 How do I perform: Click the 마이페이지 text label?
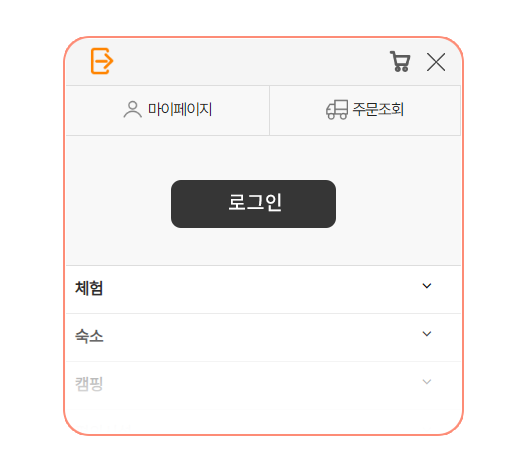(180, 109)
